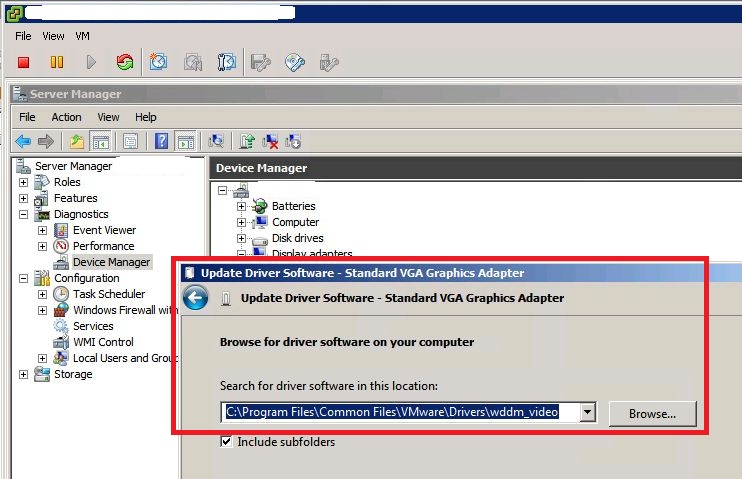Click the Take Snapshot clock icon
This screenshot has height=479, width=742.
pyautogui.click(x=158, y=62)
